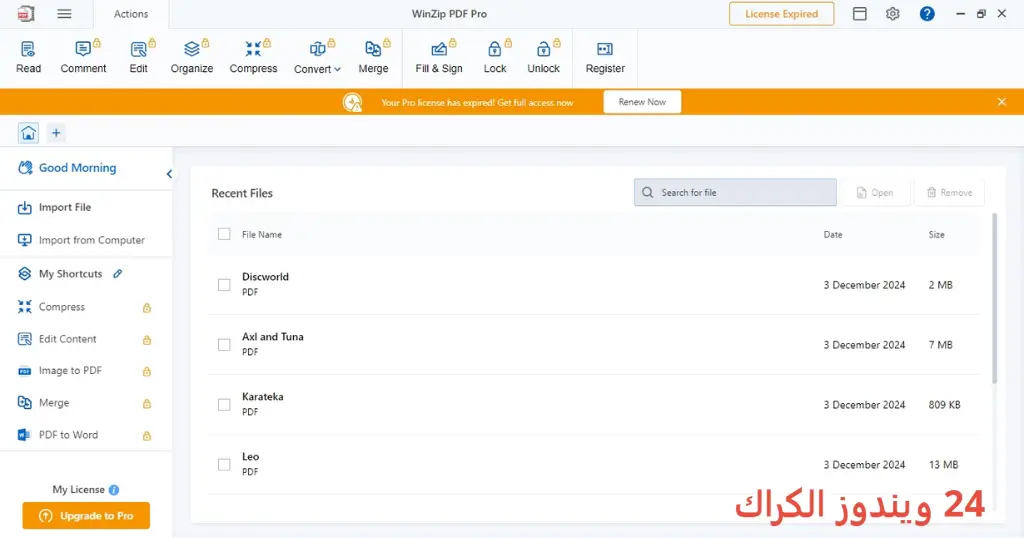Image resolution: width=1024 pixels, height=538 pixels.
Task: Check the Karateka file checkbox
Action: point(224,405)
